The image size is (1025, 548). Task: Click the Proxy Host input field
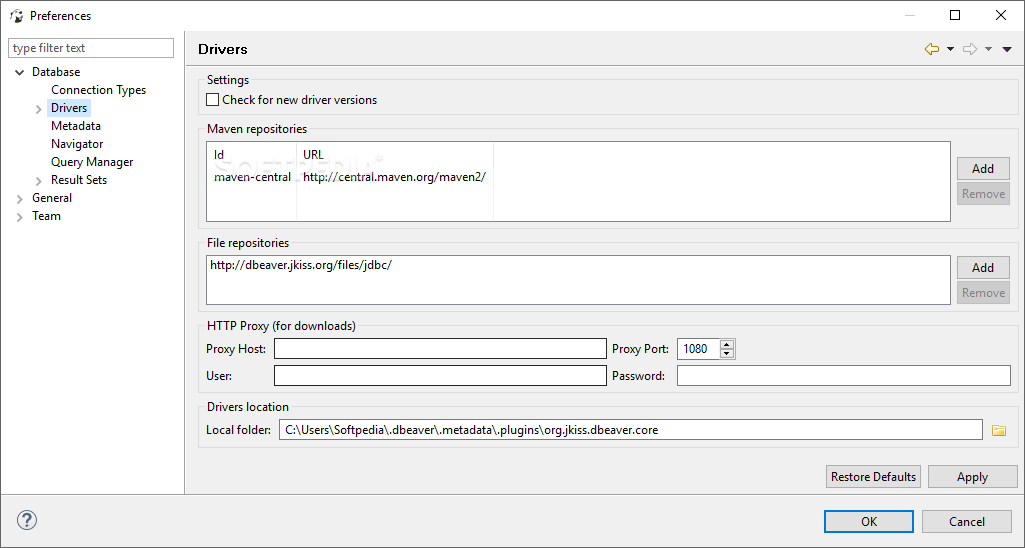point(440,349)
